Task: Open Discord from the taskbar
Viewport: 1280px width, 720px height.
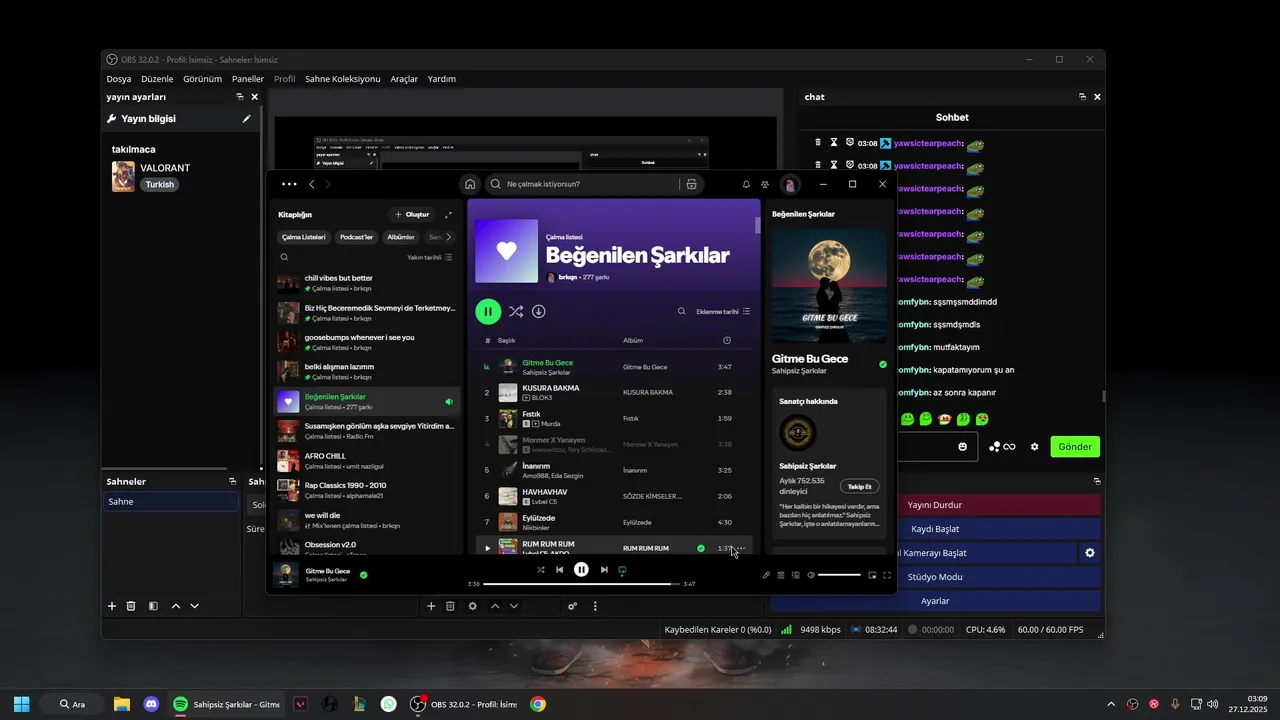Action: [x=151, y=704]
